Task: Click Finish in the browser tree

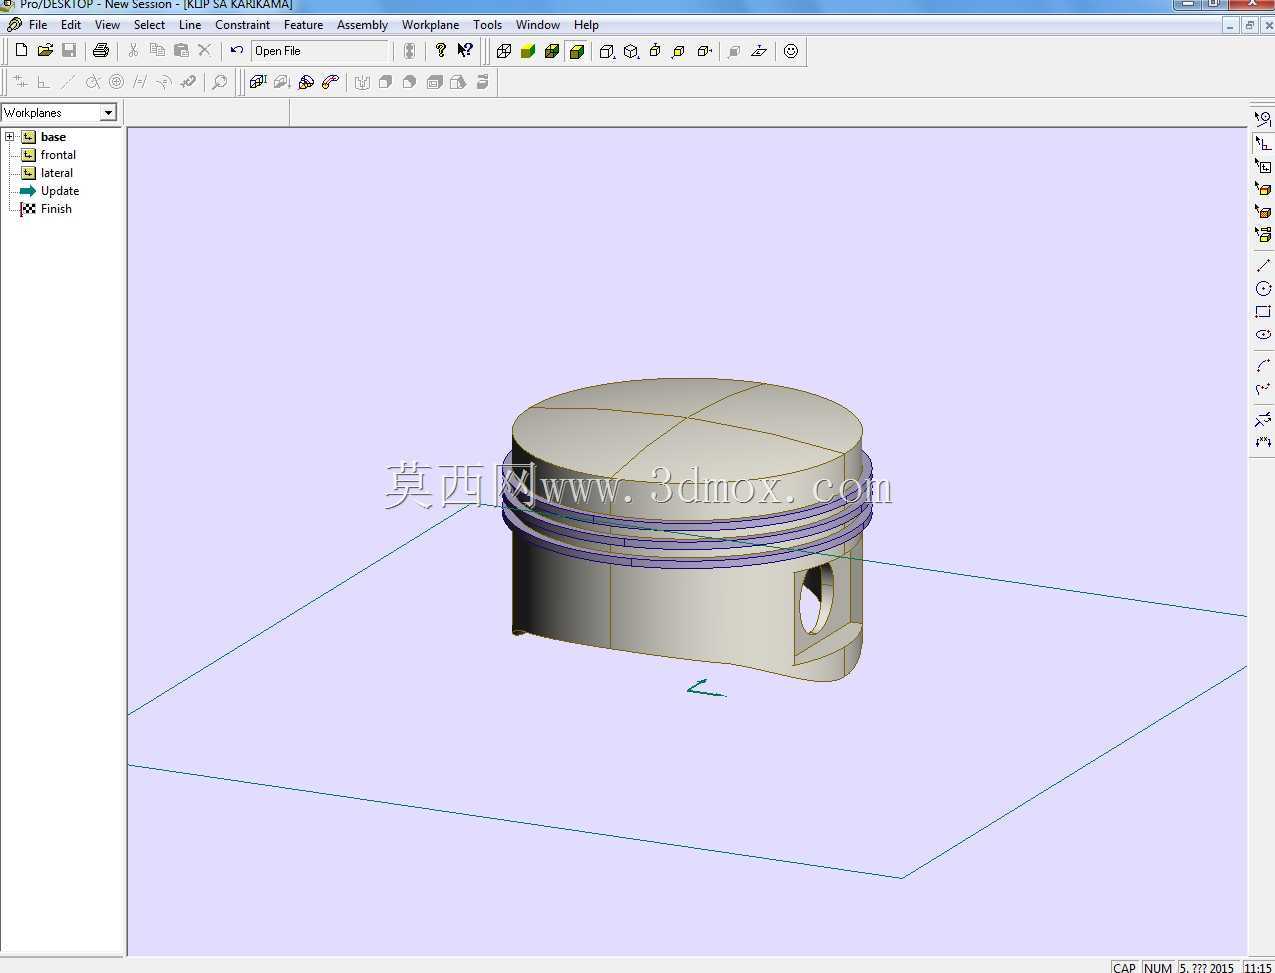Action: (x=56, y=209)
